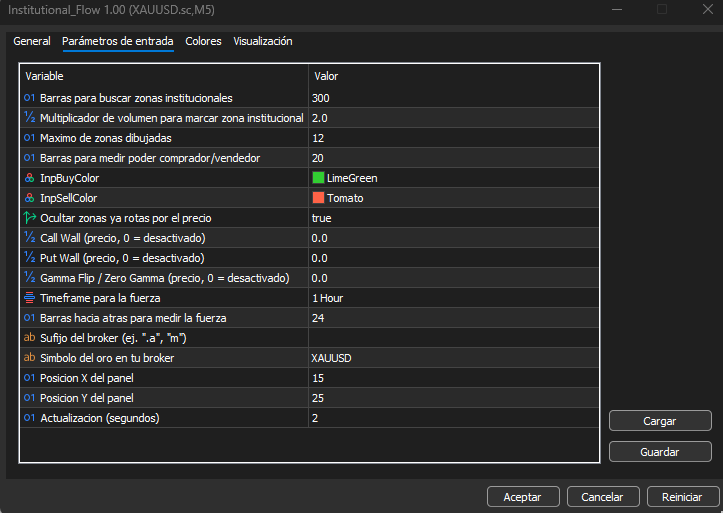Click the boolean arrow icon by Ocultar zonas
This screenshot has width=723, height=513.
click(x=30, y=218)
